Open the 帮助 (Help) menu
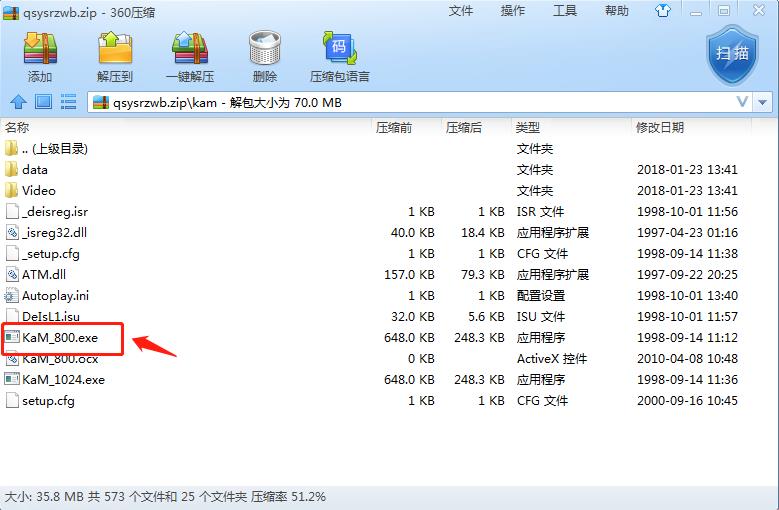 pyautogui.click(x=617, y=11)
